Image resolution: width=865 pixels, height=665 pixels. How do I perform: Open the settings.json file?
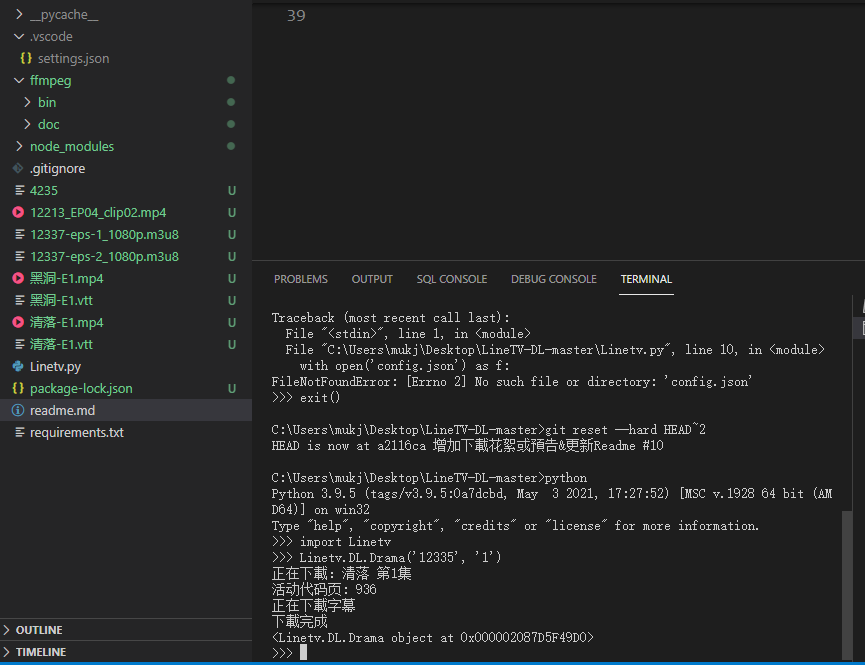pyautogui.click(x=73, y=58)
